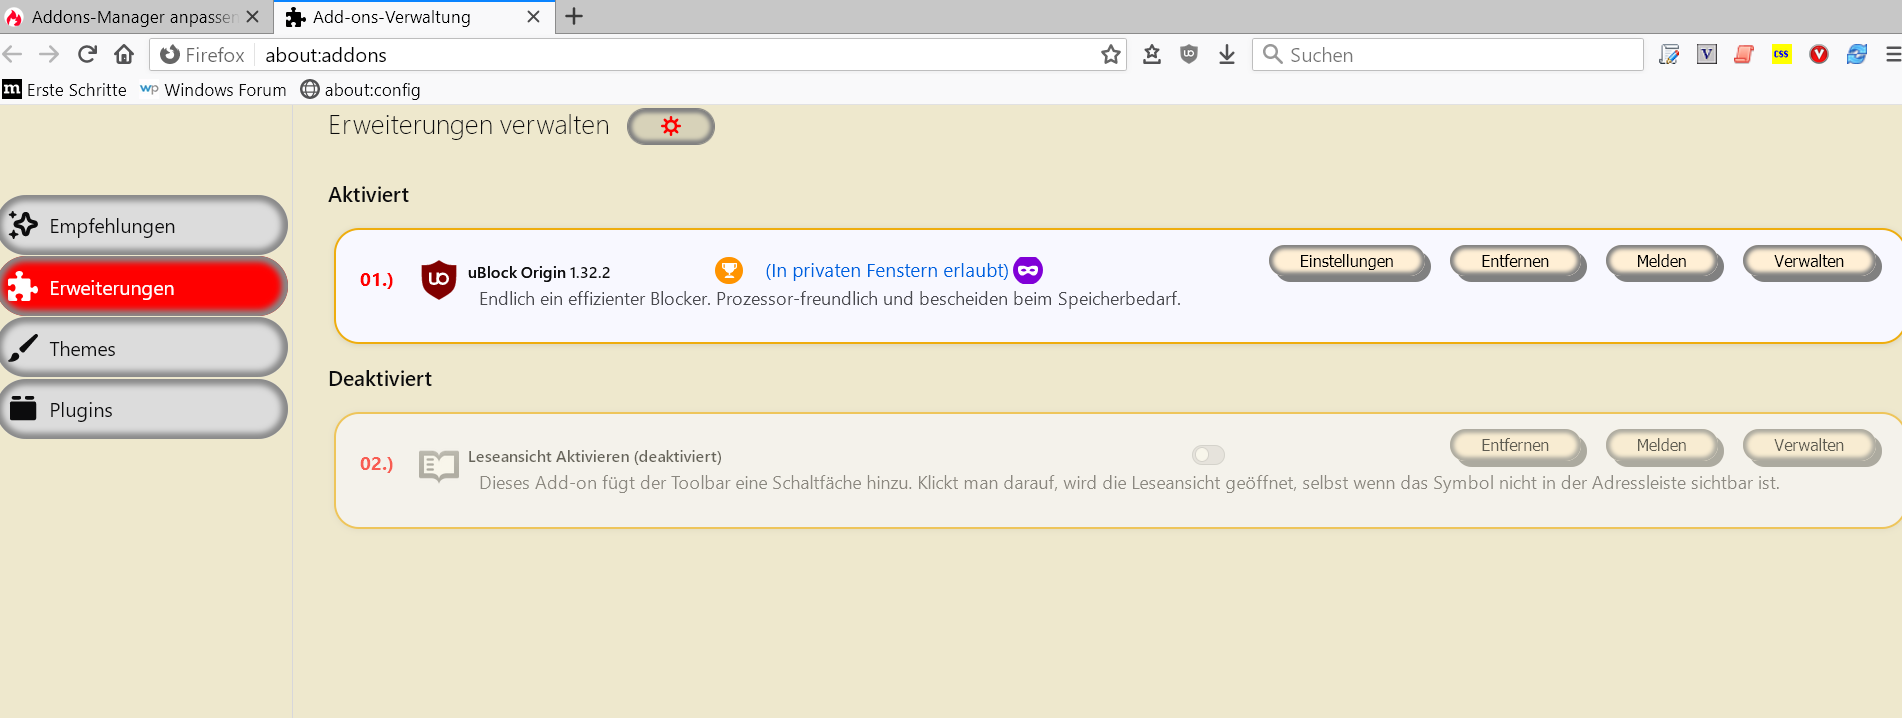The image size is (1902, 718).
Task: Click the home button icon
Action: [124, 55]
